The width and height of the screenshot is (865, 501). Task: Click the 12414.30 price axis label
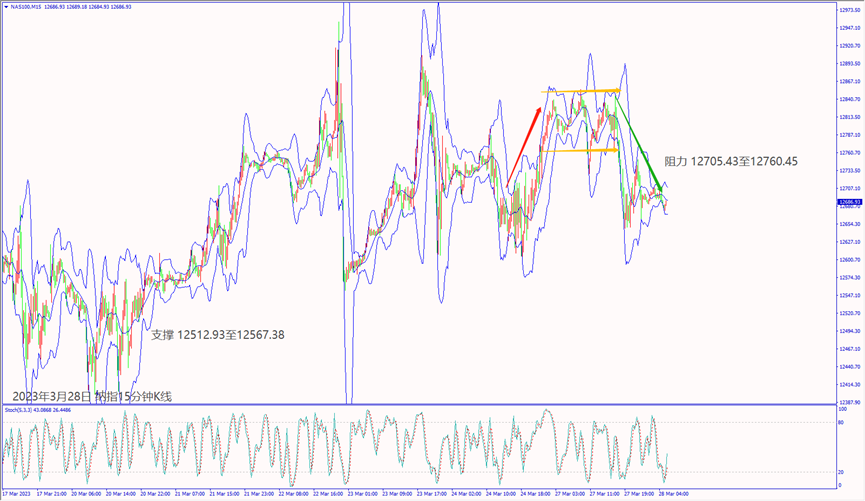(848, 384)
